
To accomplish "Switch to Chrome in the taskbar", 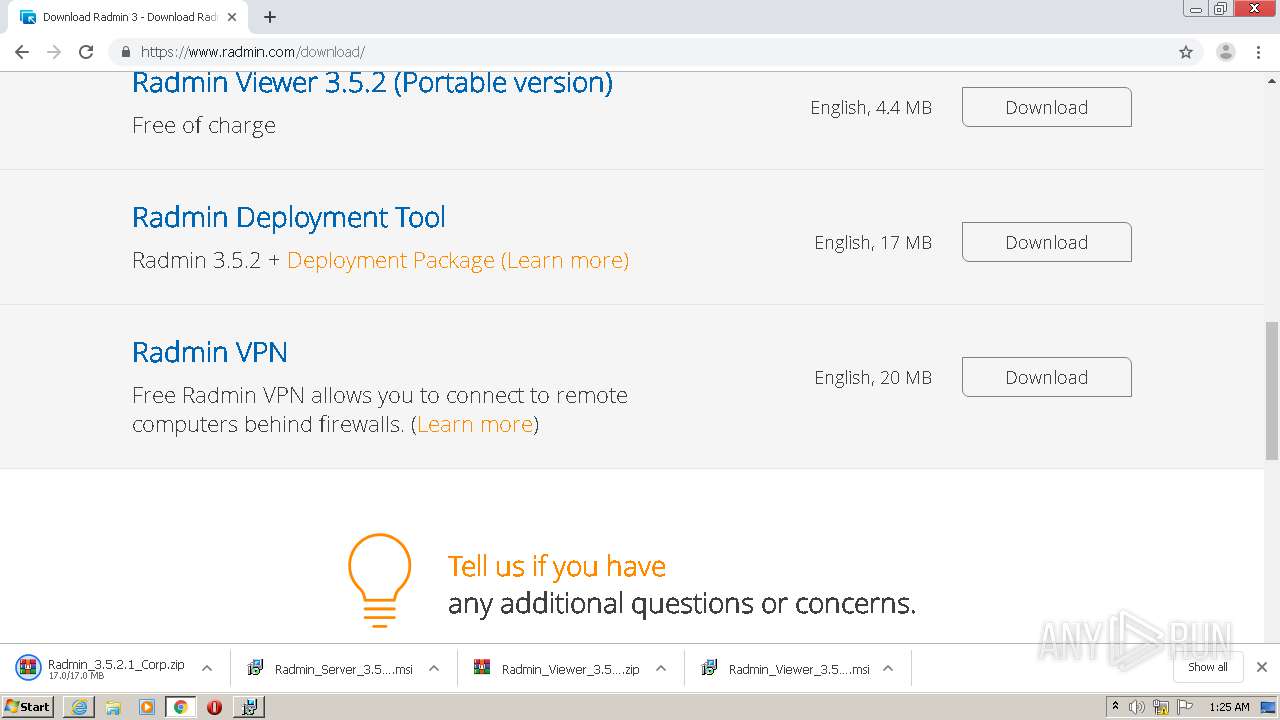I will click(x=180, y=707).
